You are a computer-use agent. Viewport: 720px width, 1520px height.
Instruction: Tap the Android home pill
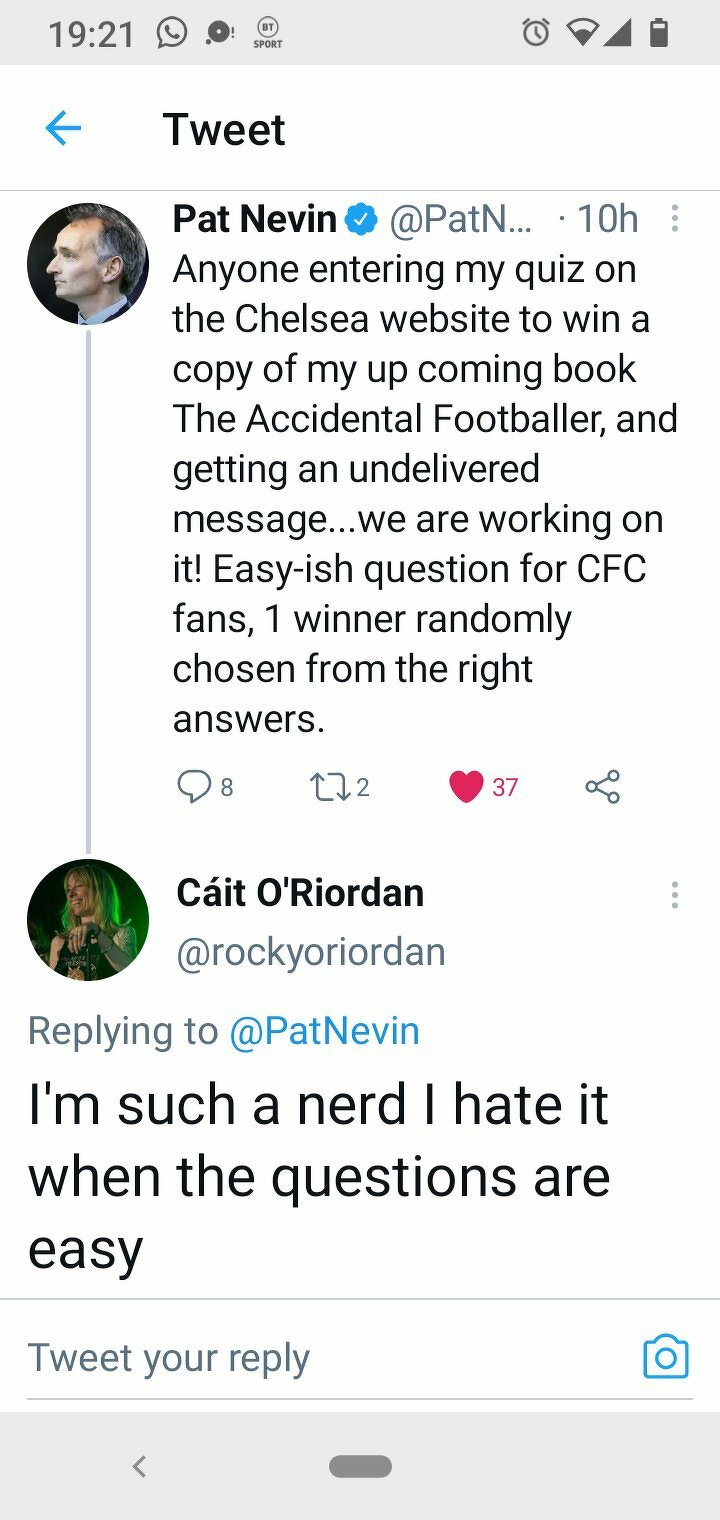click(x=360, y=1466)
